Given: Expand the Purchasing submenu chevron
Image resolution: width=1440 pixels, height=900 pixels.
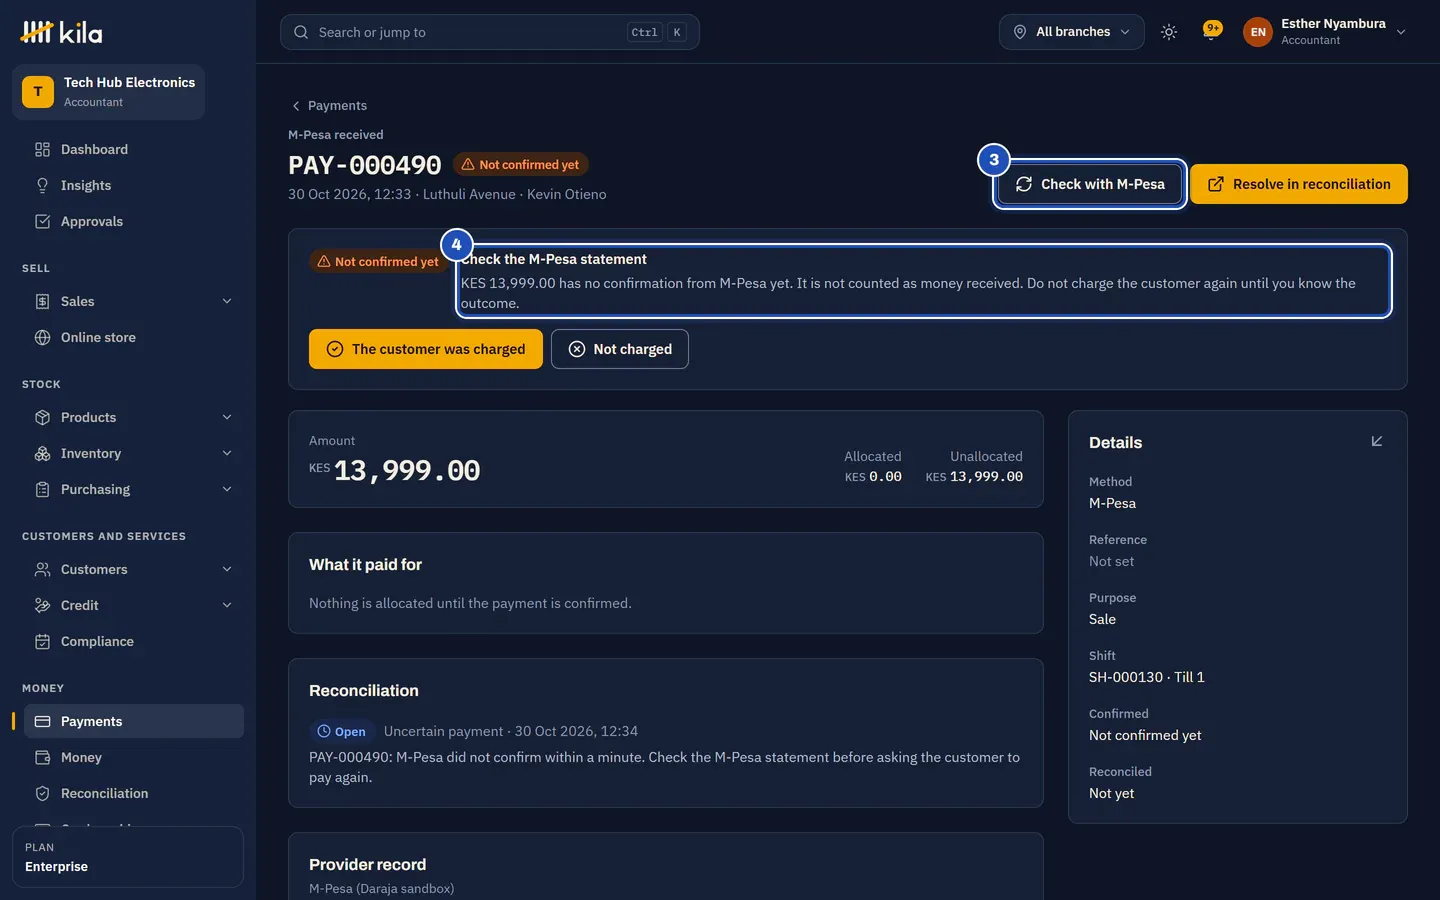Looking at the screenshot, I should pyautogui.click(x=227, y=489).
